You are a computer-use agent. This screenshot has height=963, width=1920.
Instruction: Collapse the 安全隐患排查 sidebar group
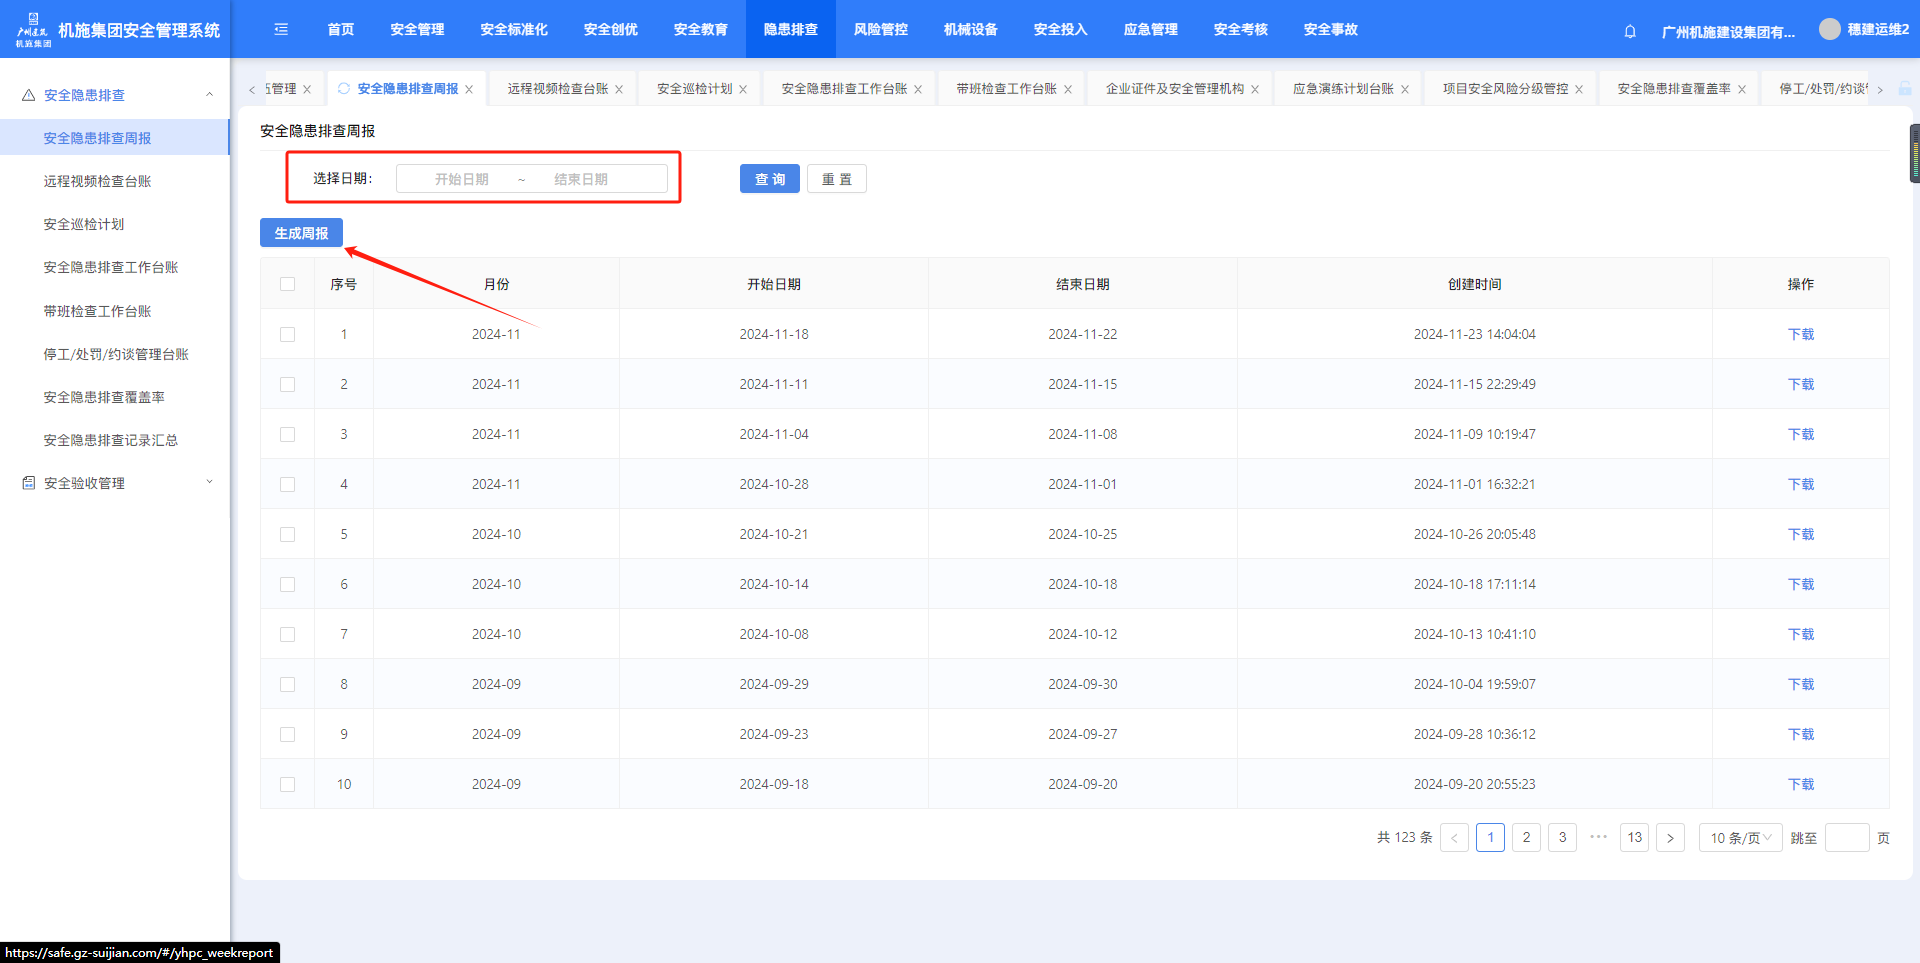pyautogui.click(x=209, y=95)
